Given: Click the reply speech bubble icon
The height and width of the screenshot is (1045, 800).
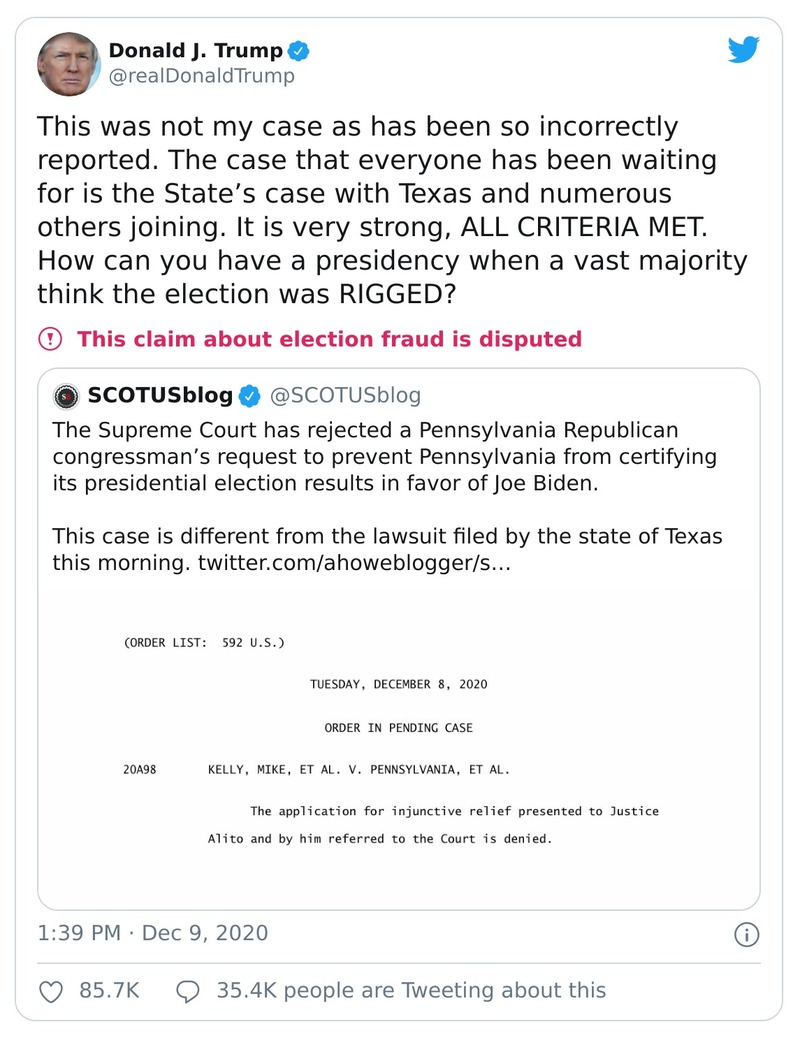Looking at the screenshot, I should pyautogui.click(x=186, y=990).
